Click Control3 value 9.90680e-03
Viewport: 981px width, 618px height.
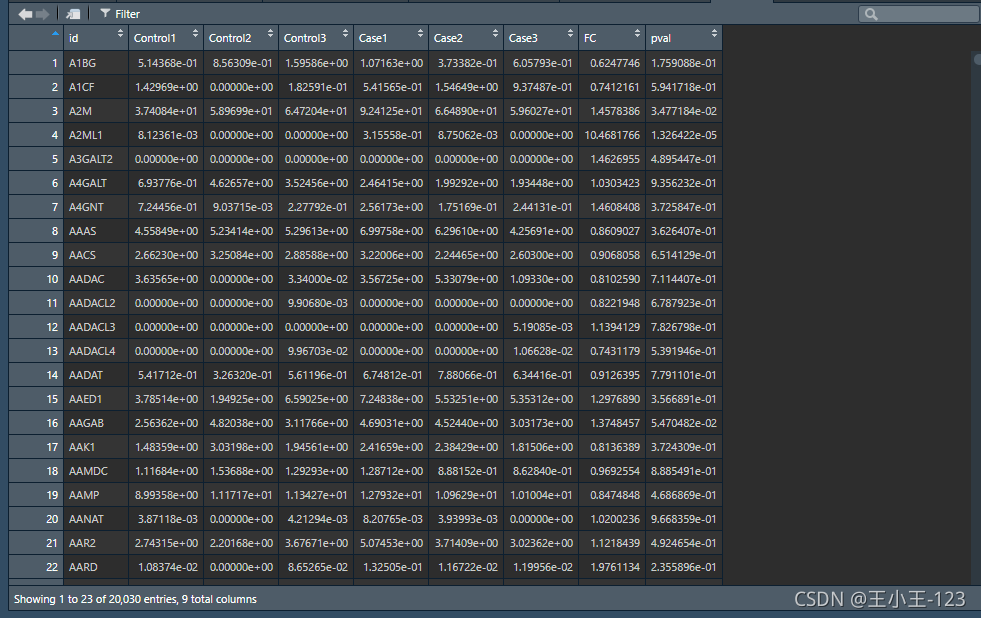(318, 303)
